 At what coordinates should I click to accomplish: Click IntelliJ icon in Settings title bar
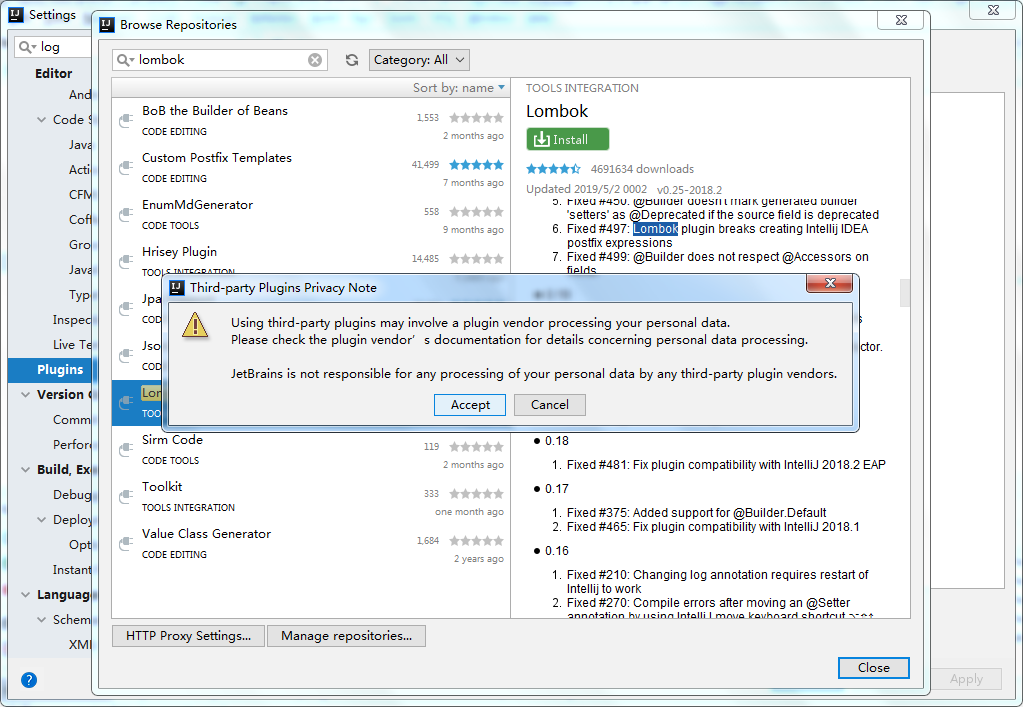[x=16, y=14]
